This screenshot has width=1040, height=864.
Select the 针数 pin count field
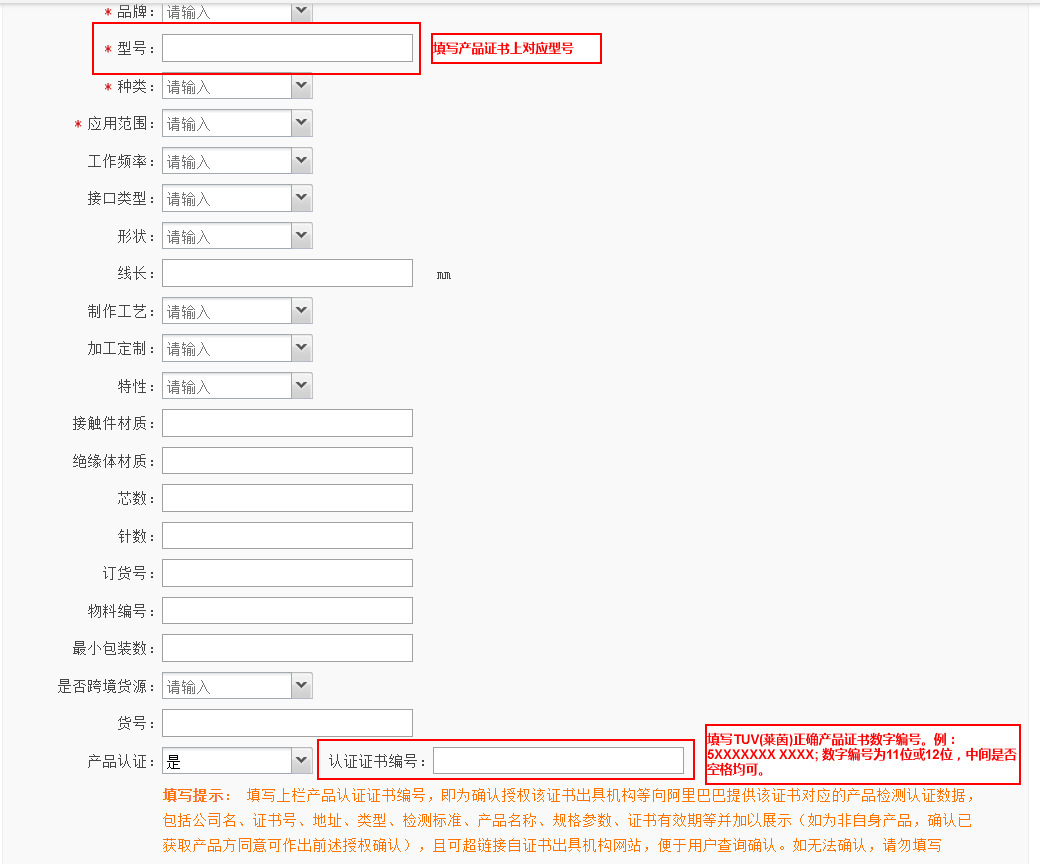pyautogui.click(x=287, y=535)
